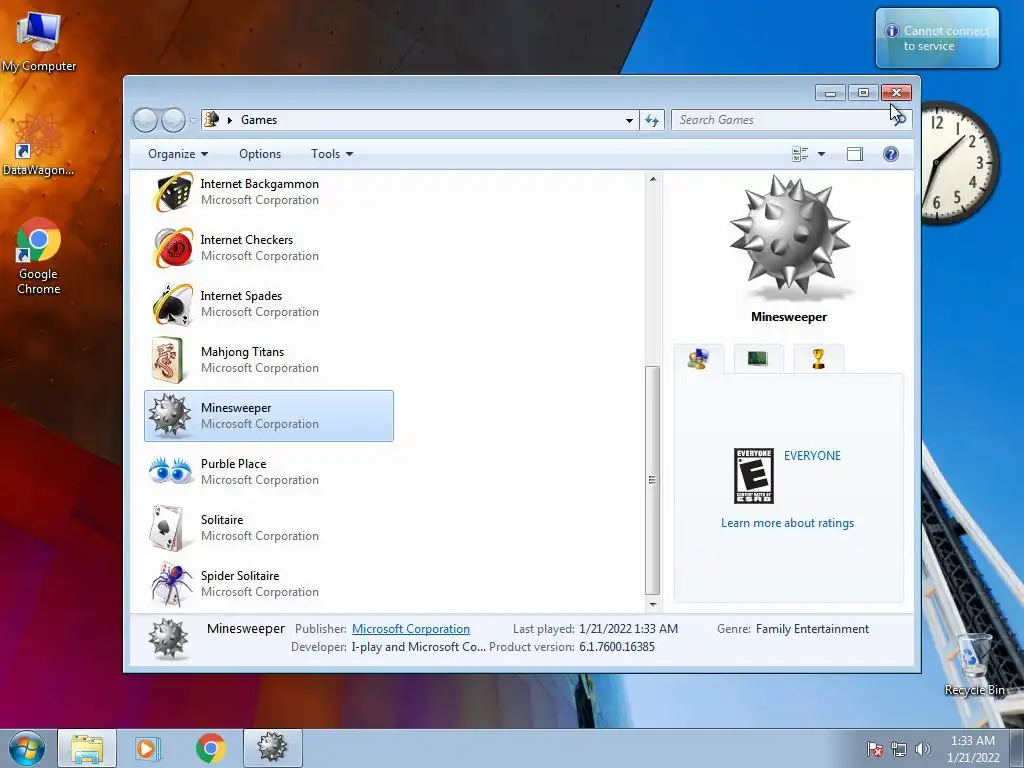Click the Search Games input field
The height and width of the screenshot is (768, 1024).
pyautogui.click(x=782, y=120)
